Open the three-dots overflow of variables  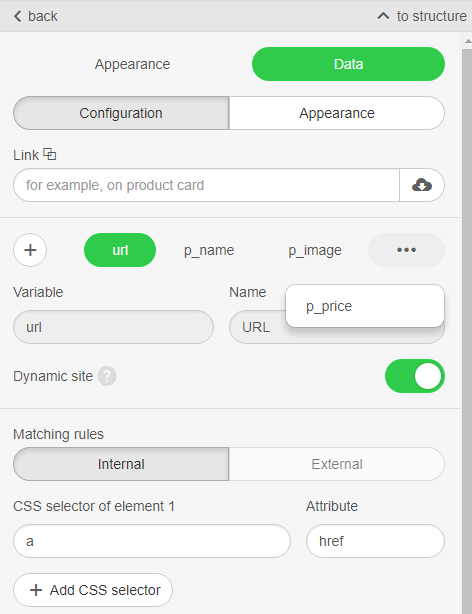[x=406, y=250]
